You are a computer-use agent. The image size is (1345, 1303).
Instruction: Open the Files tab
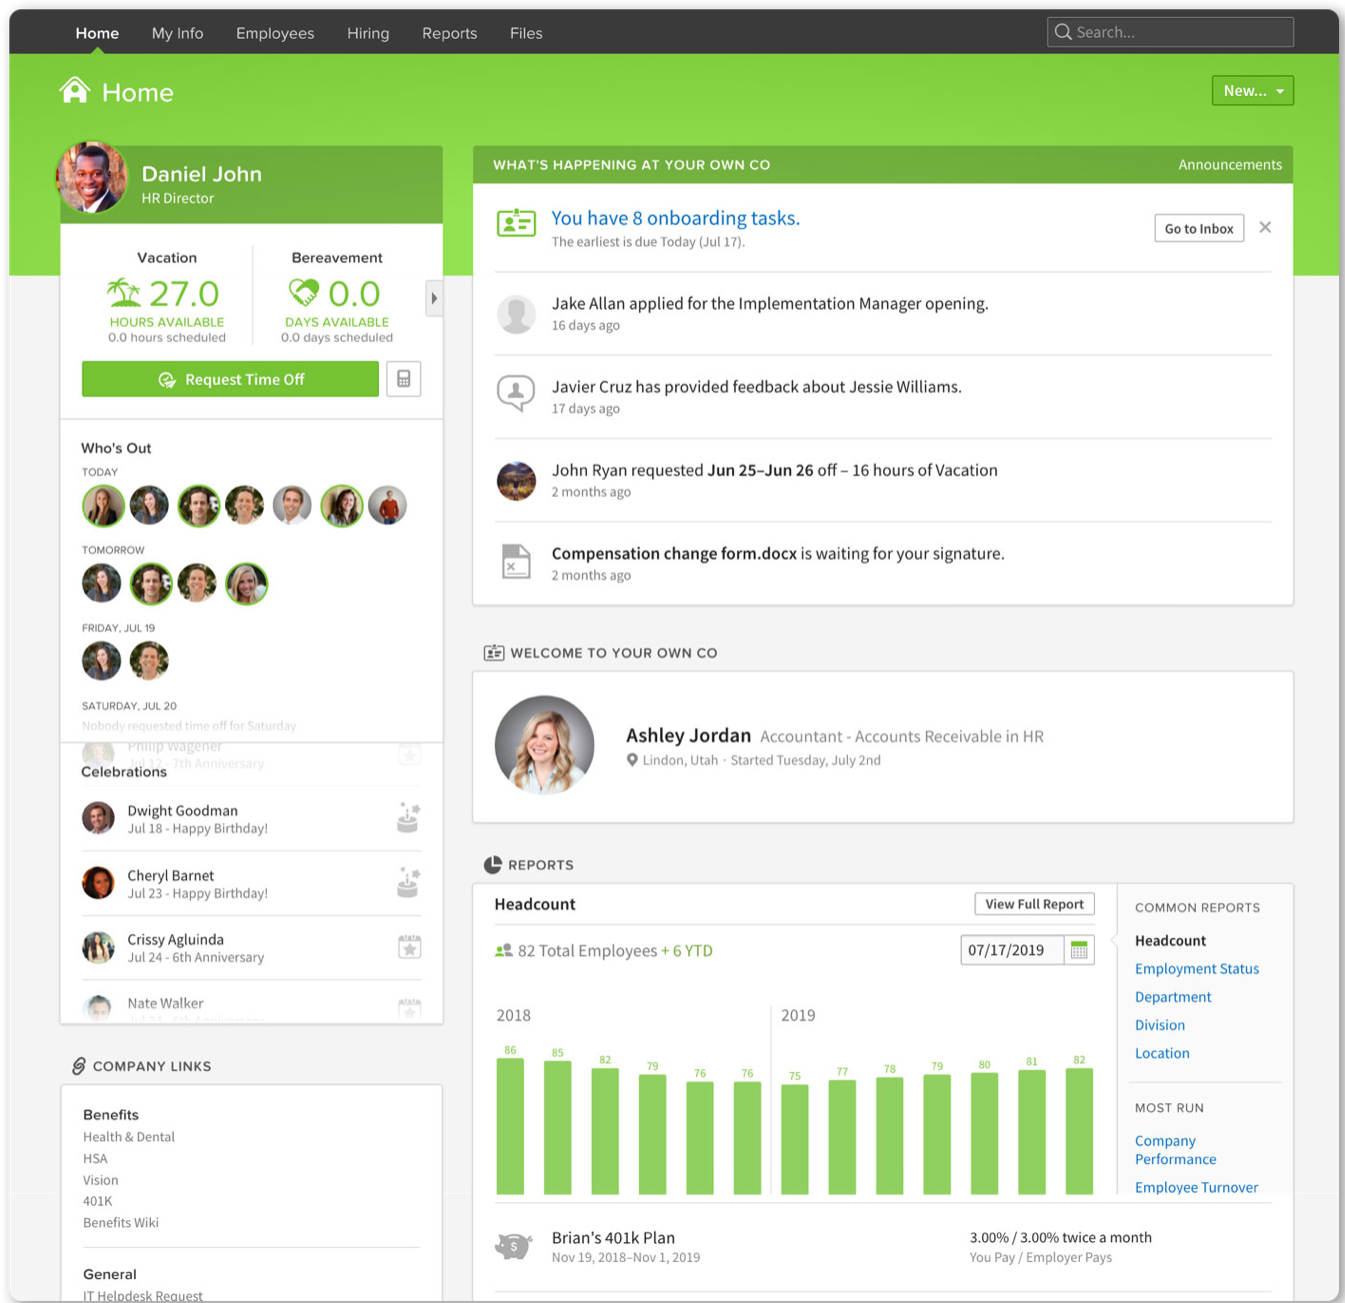coord(526,33)
